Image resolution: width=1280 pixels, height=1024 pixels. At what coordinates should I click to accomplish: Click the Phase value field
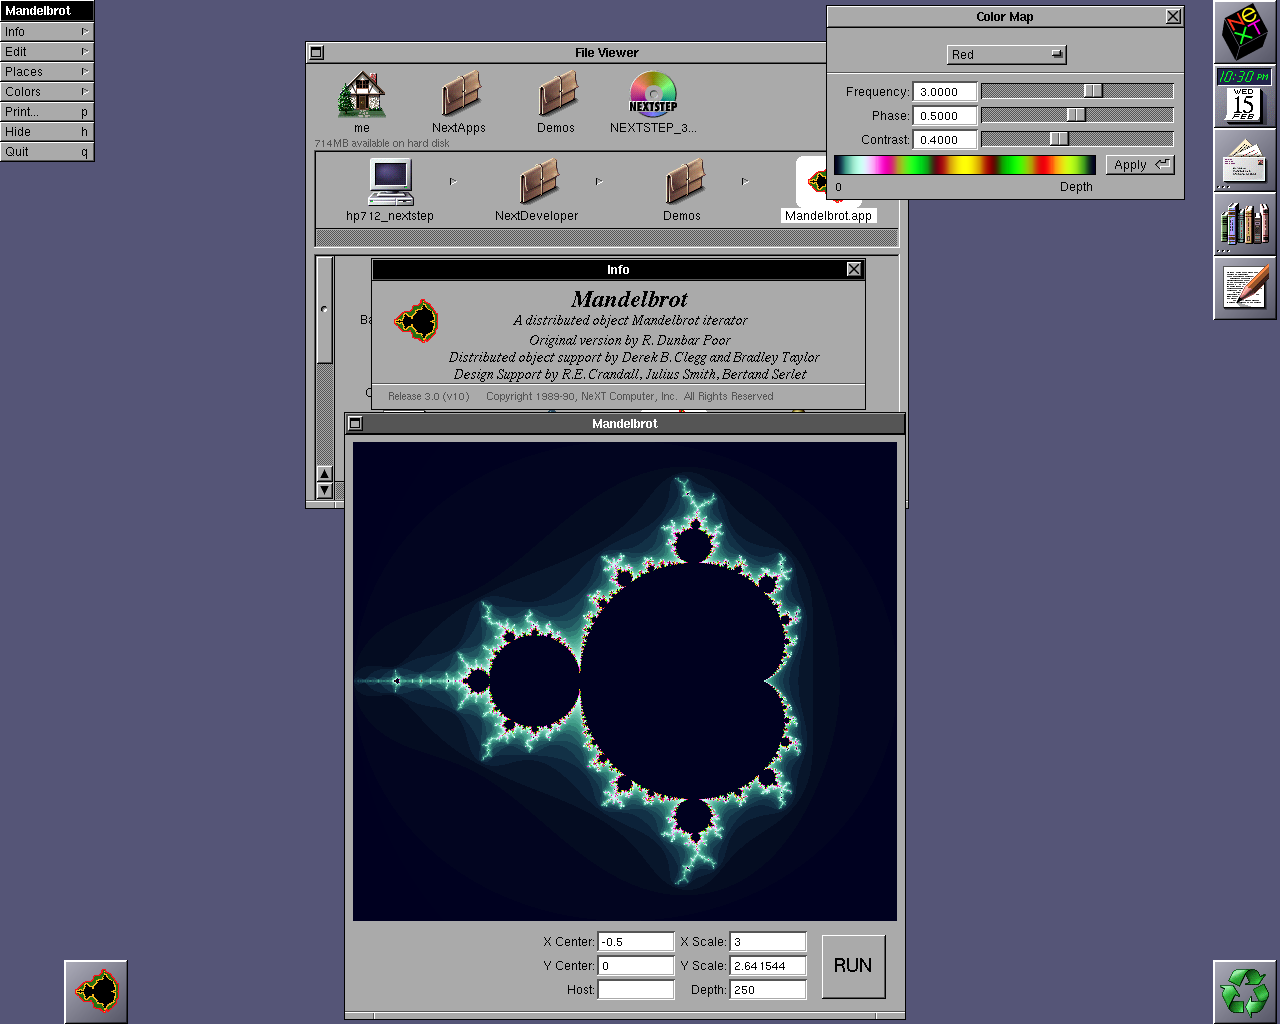pos(944,116)
